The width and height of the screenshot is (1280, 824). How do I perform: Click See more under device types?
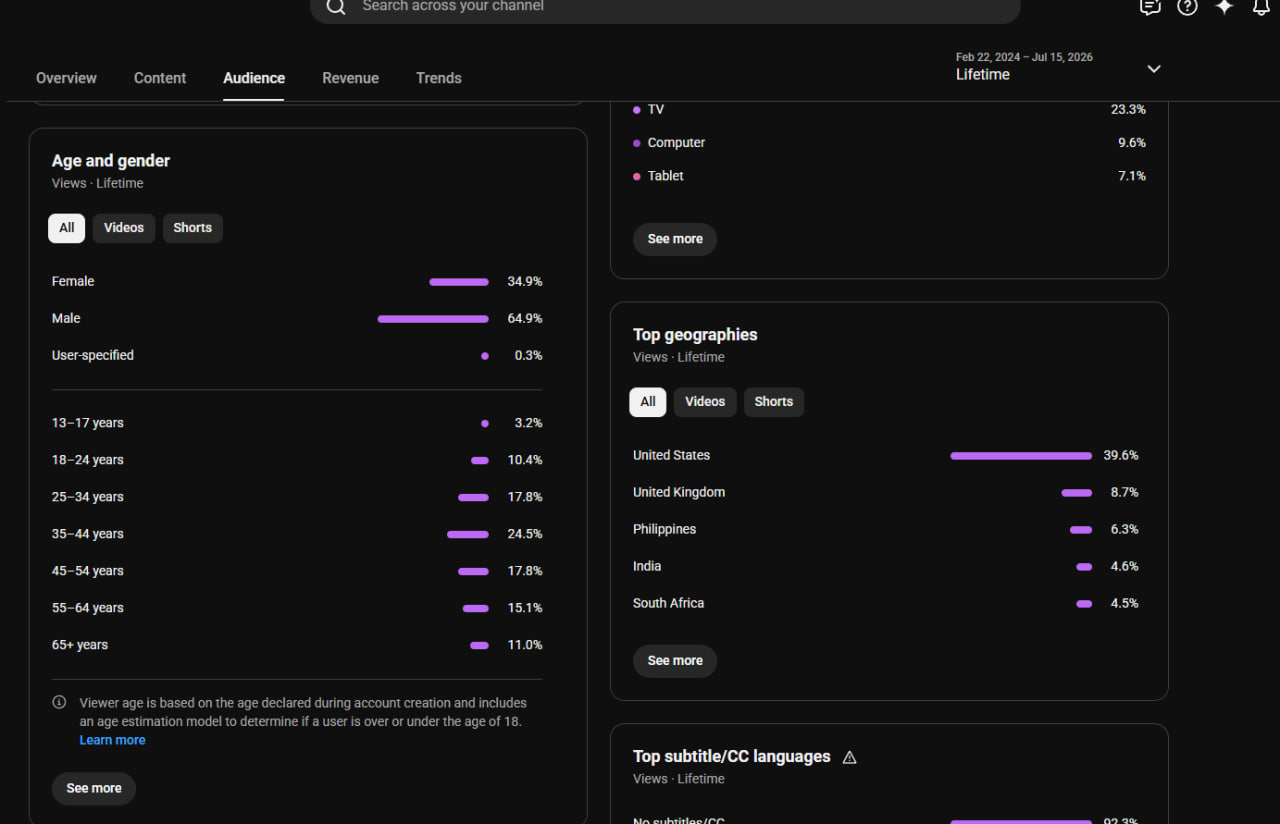click(675, 239)
